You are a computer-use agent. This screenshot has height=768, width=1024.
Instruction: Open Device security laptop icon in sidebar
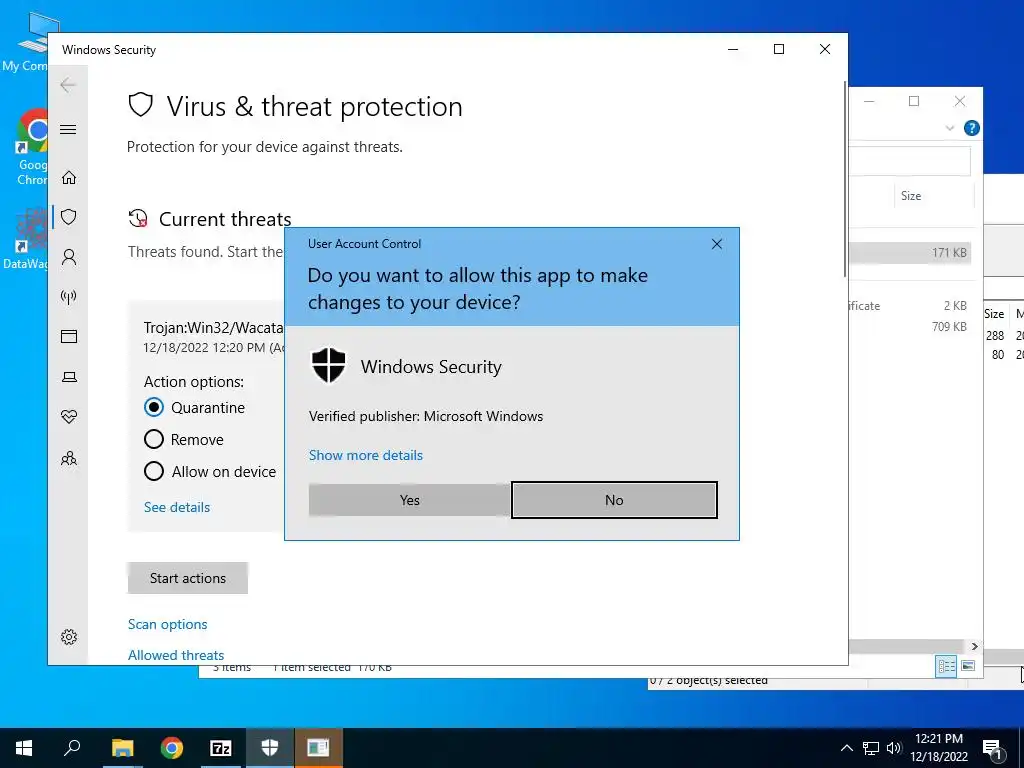(x=69, y=377)
